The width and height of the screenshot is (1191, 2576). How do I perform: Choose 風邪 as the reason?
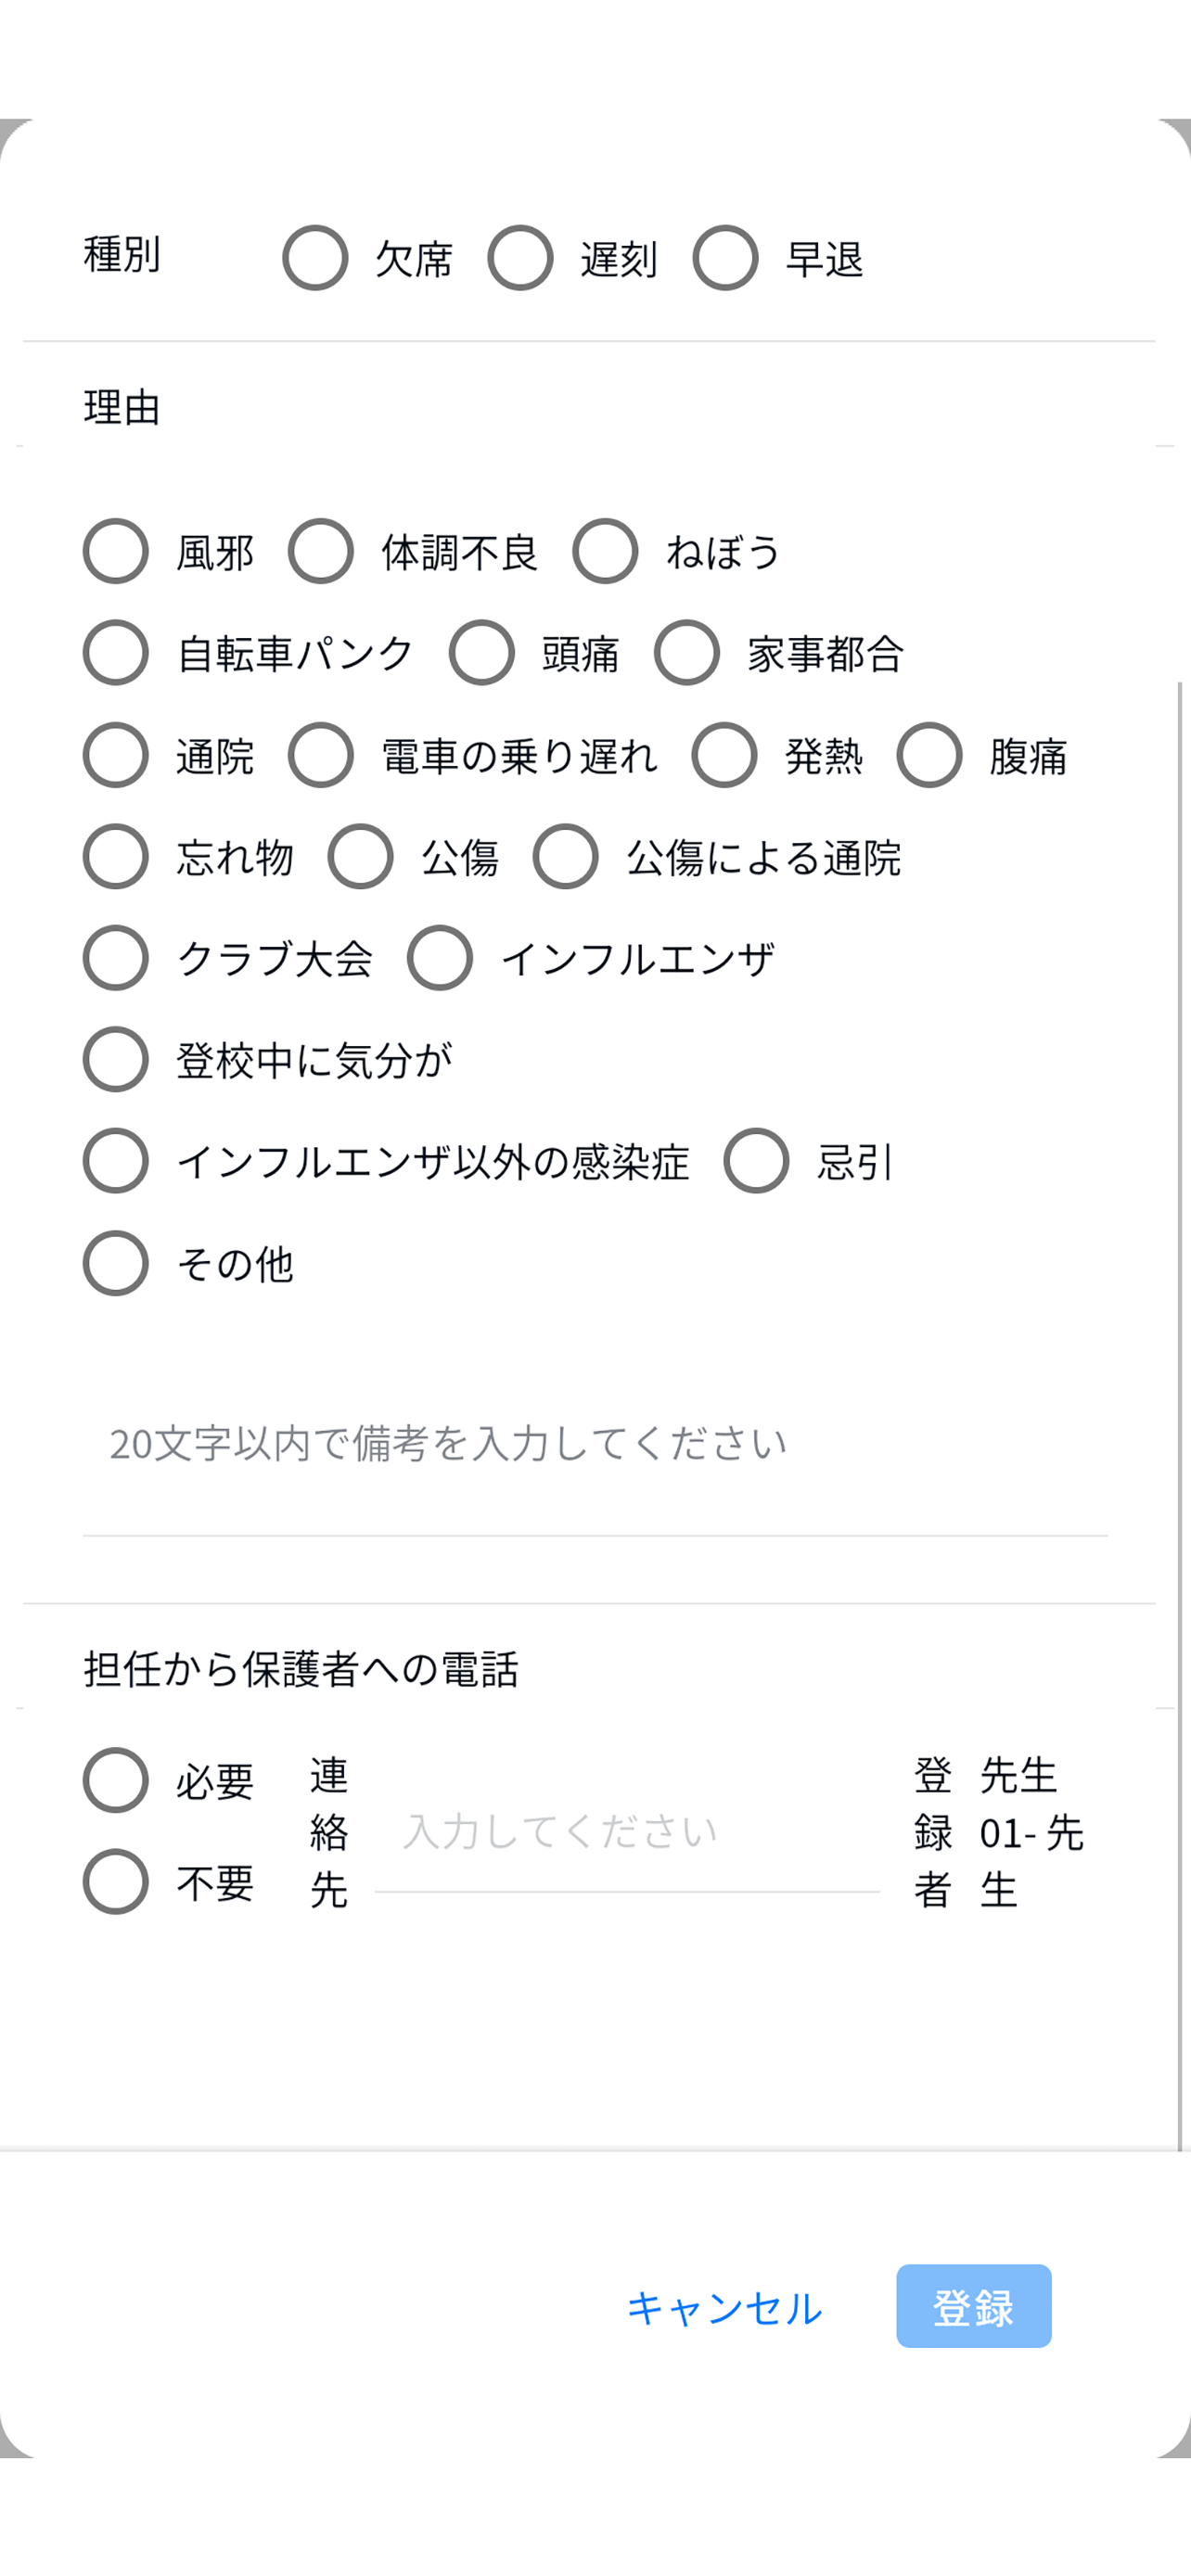click(115, 551)
